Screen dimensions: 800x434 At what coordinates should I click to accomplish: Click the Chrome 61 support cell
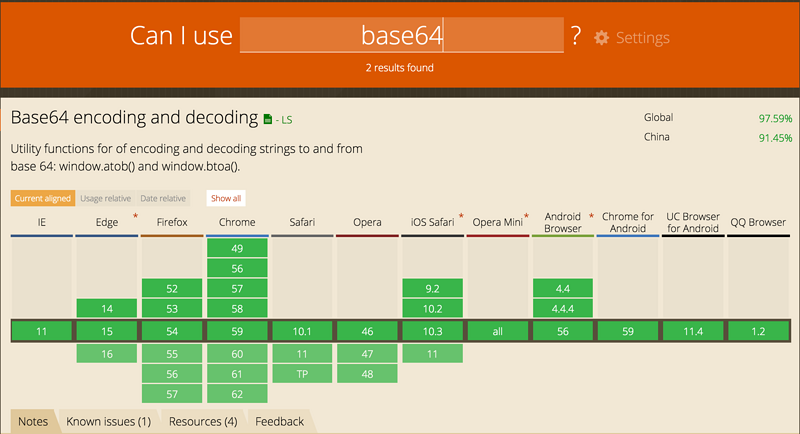[x=237, y=374]
